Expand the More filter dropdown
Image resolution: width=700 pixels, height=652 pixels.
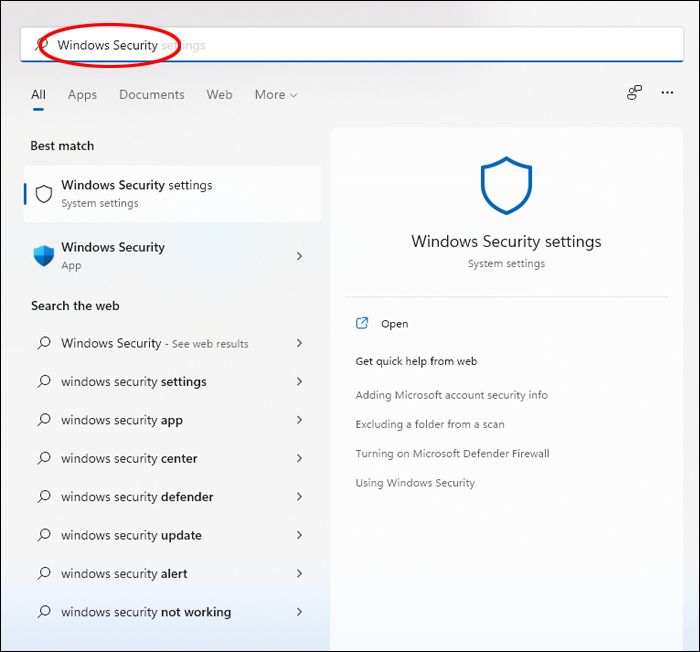pos(276,95)
